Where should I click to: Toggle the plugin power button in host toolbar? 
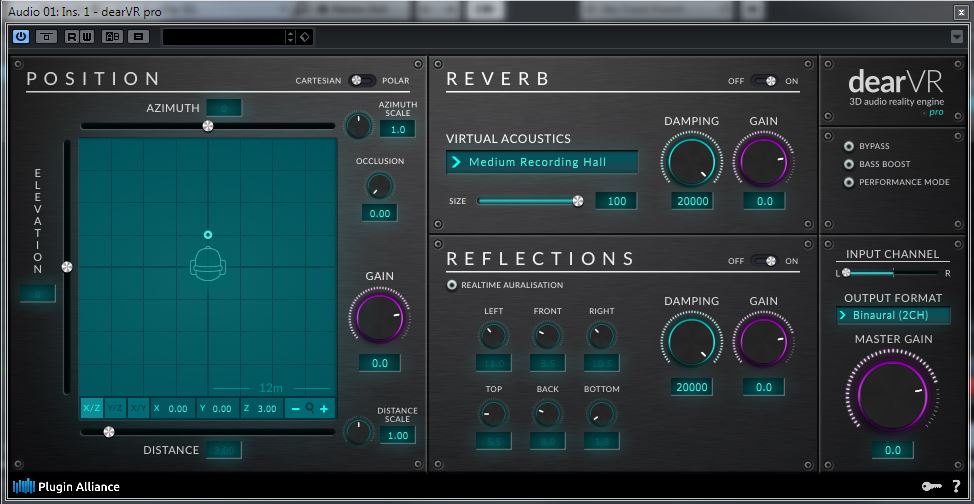point(20,37)
